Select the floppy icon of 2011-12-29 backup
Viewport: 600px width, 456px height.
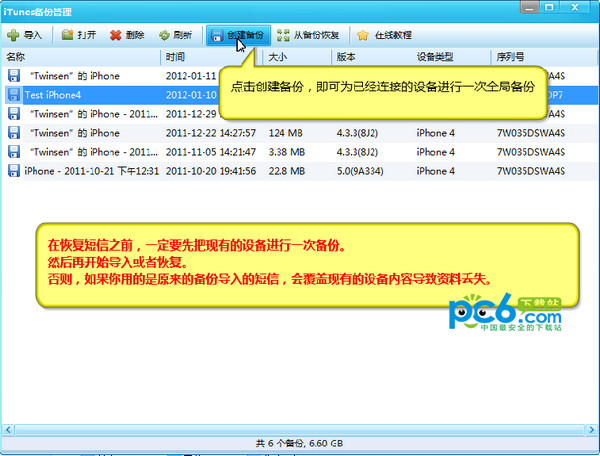tap(14, 114)
